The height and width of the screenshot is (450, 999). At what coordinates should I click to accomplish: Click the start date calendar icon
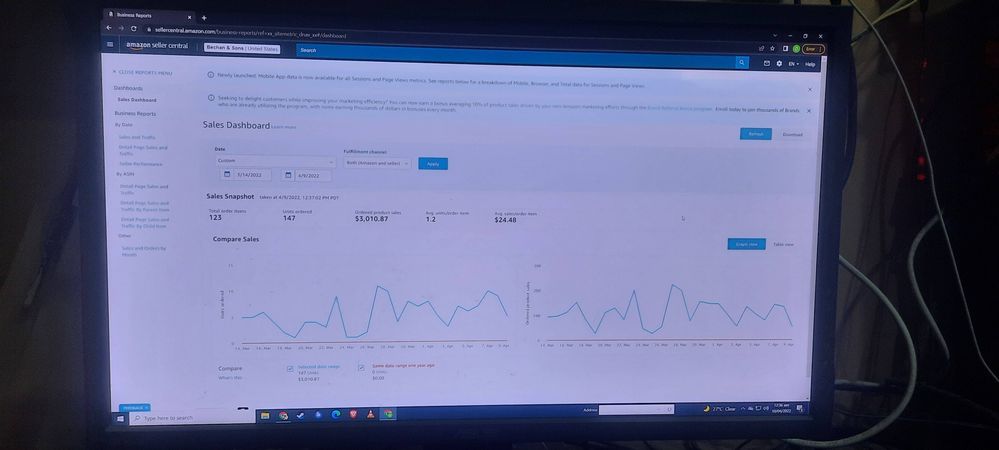coord(227,174)
